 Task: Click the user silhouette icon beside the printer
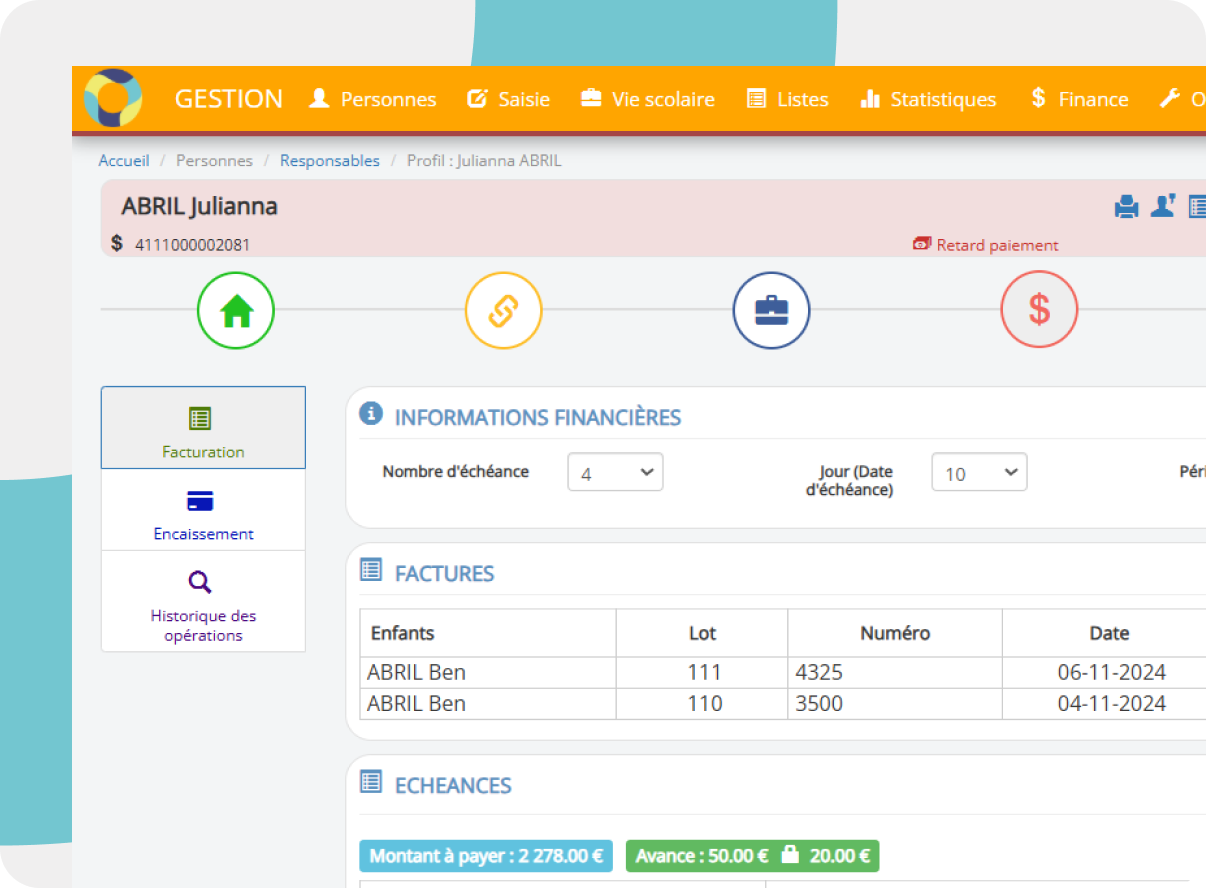[1163, 206]
